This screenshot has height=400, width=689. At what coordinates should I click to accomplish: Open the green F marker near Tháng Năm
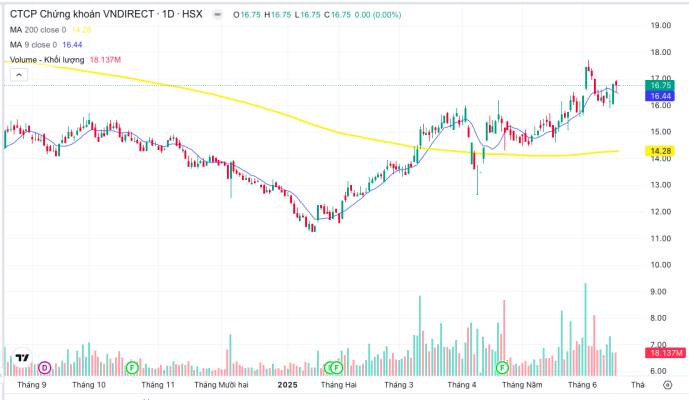pyautogui.click(x=502, y=367)
